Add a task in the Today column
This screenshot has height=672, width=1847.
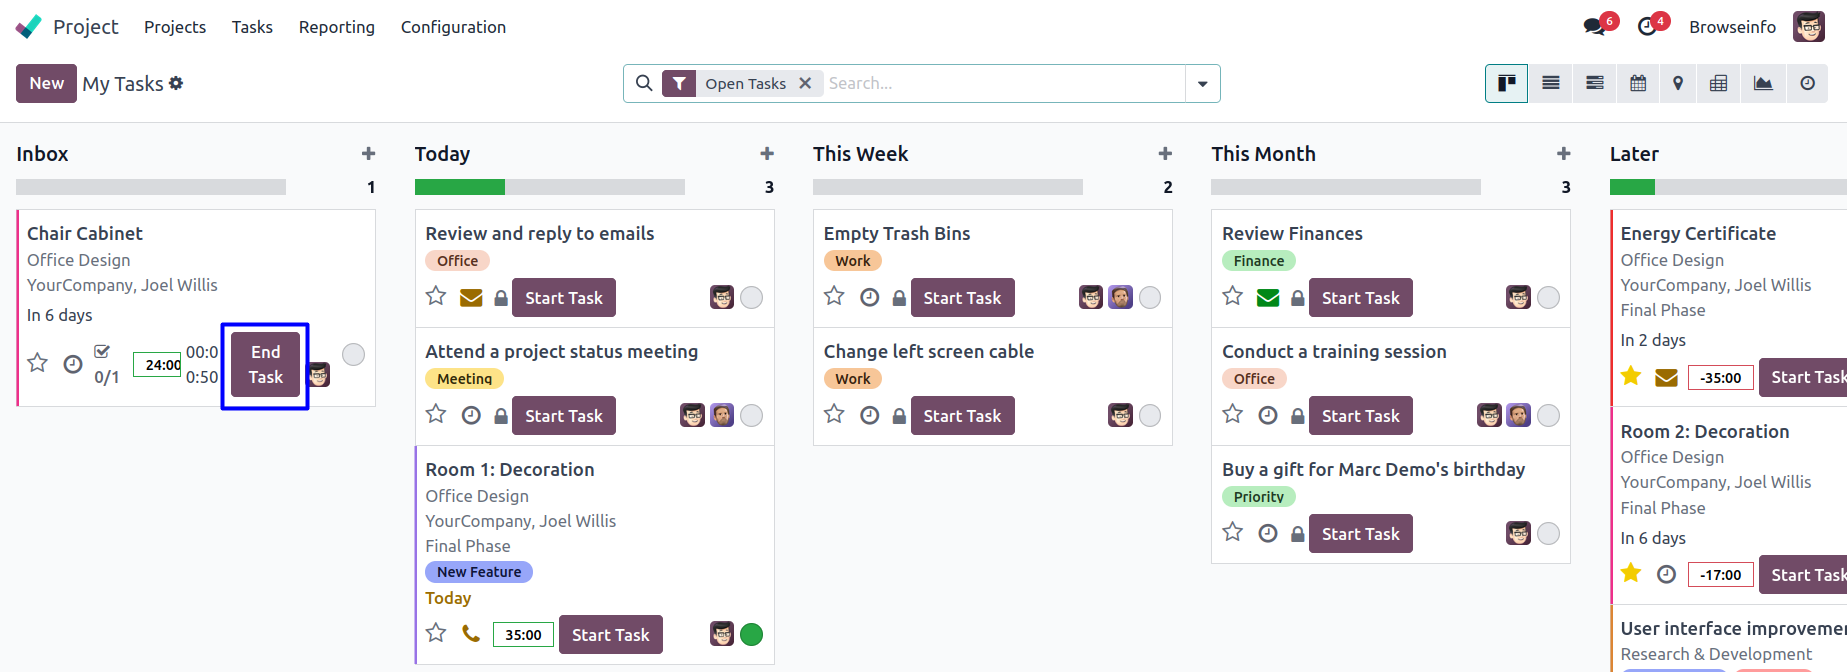tap(767, 154)
